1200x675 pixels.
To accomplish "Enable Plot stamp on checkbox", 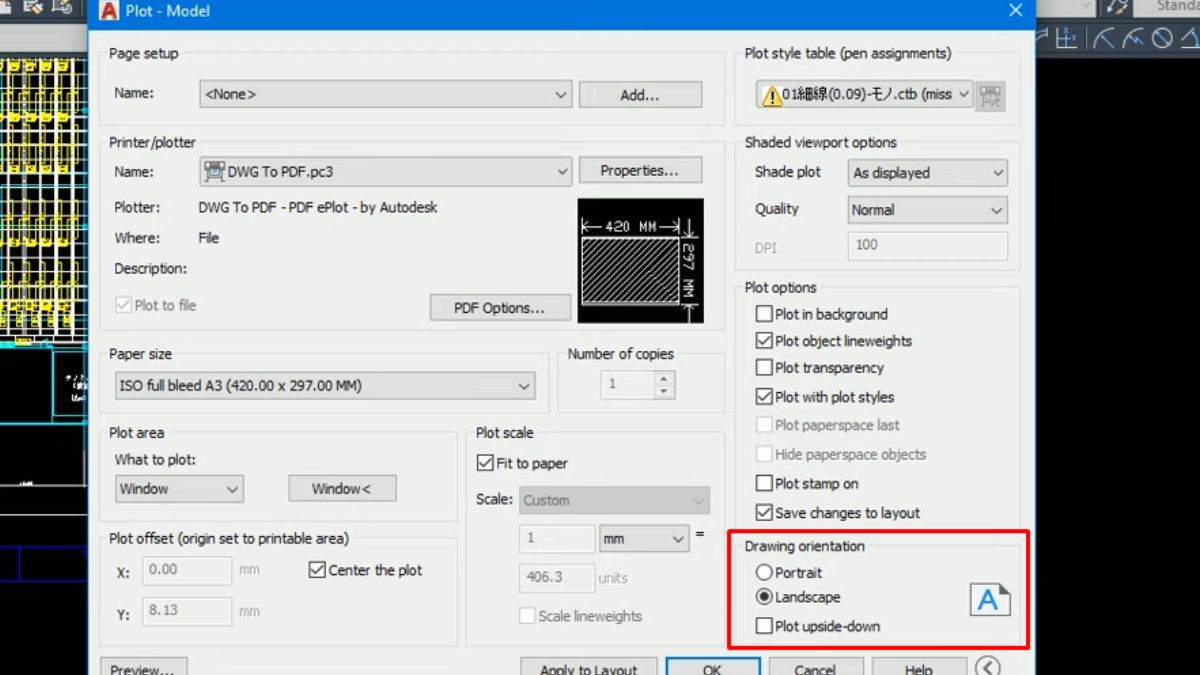I will pos(764,483).
